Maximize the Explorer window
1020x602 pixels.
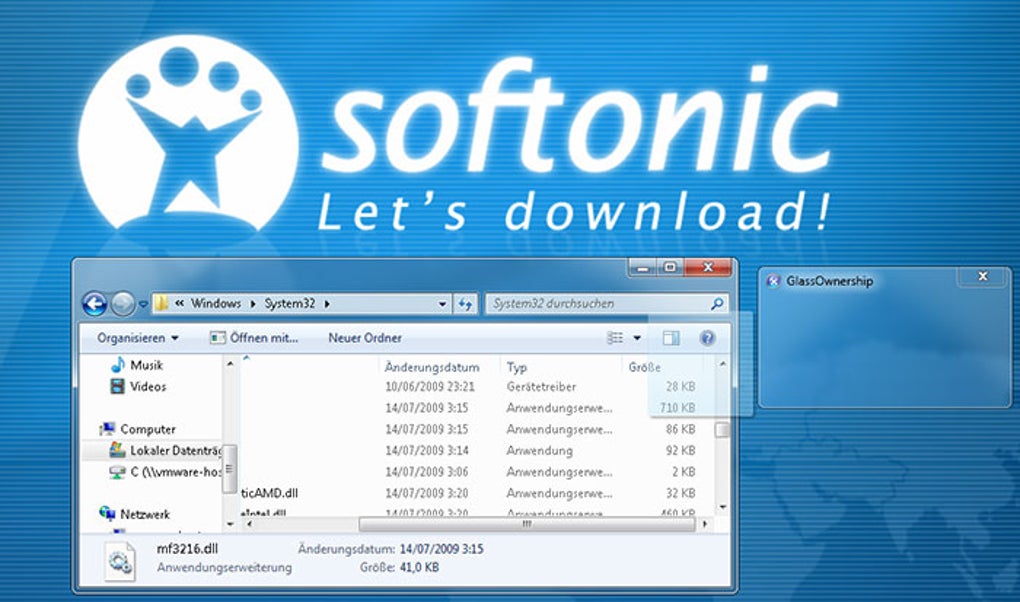670,267
